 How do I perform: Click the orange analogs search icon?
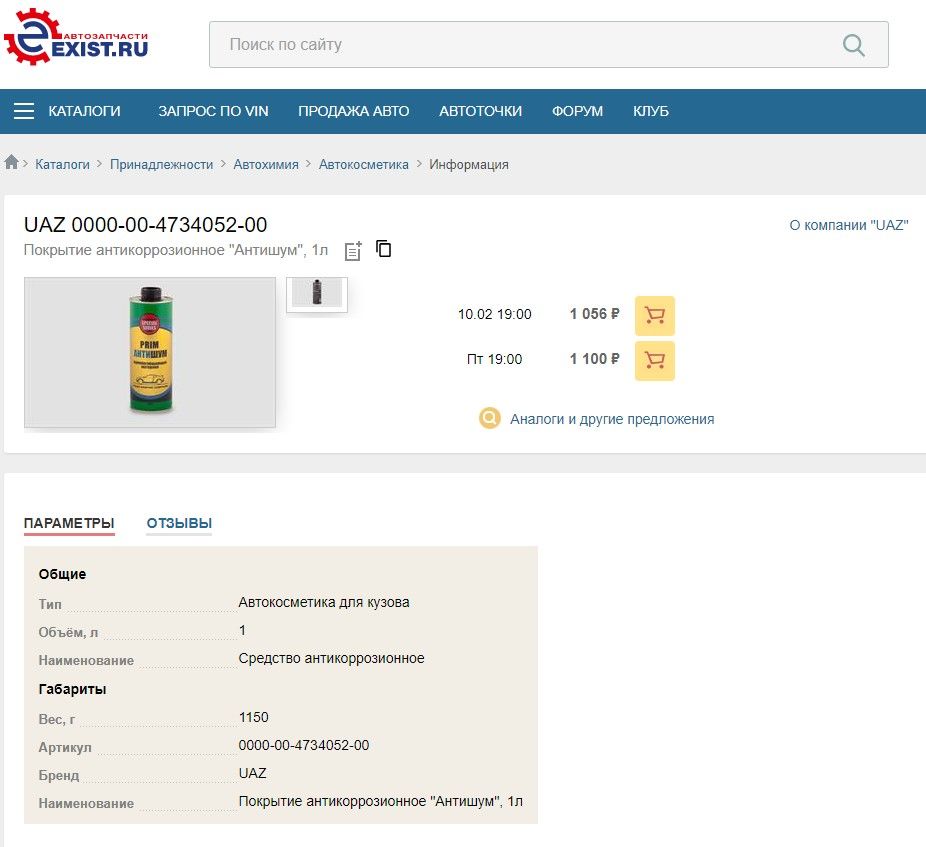489,418
